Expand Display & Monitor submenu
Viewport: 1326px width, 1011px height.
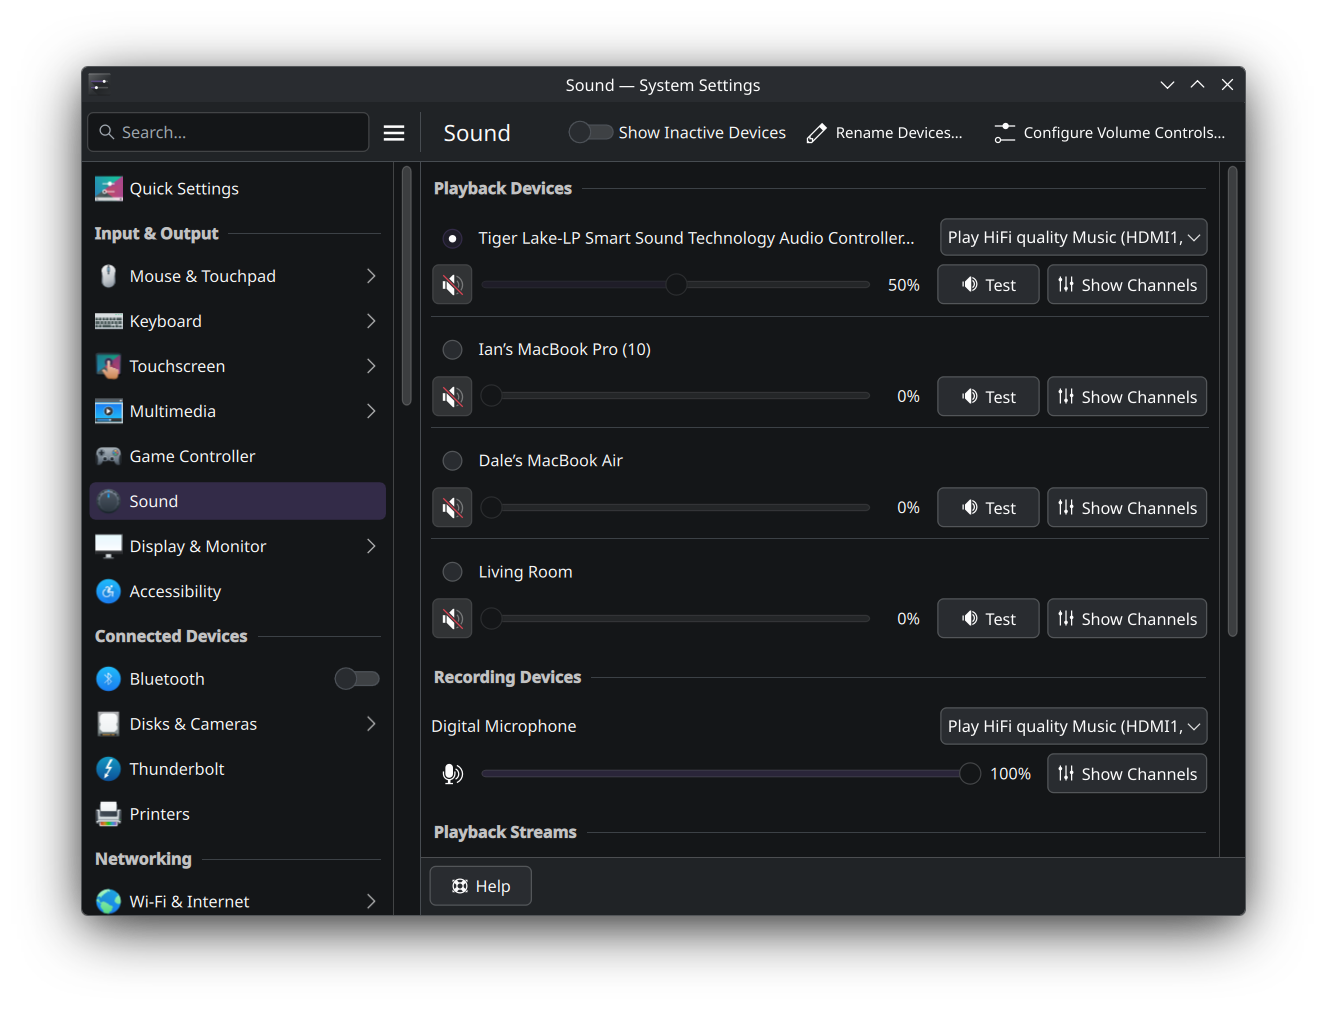[x=371, y=546]
